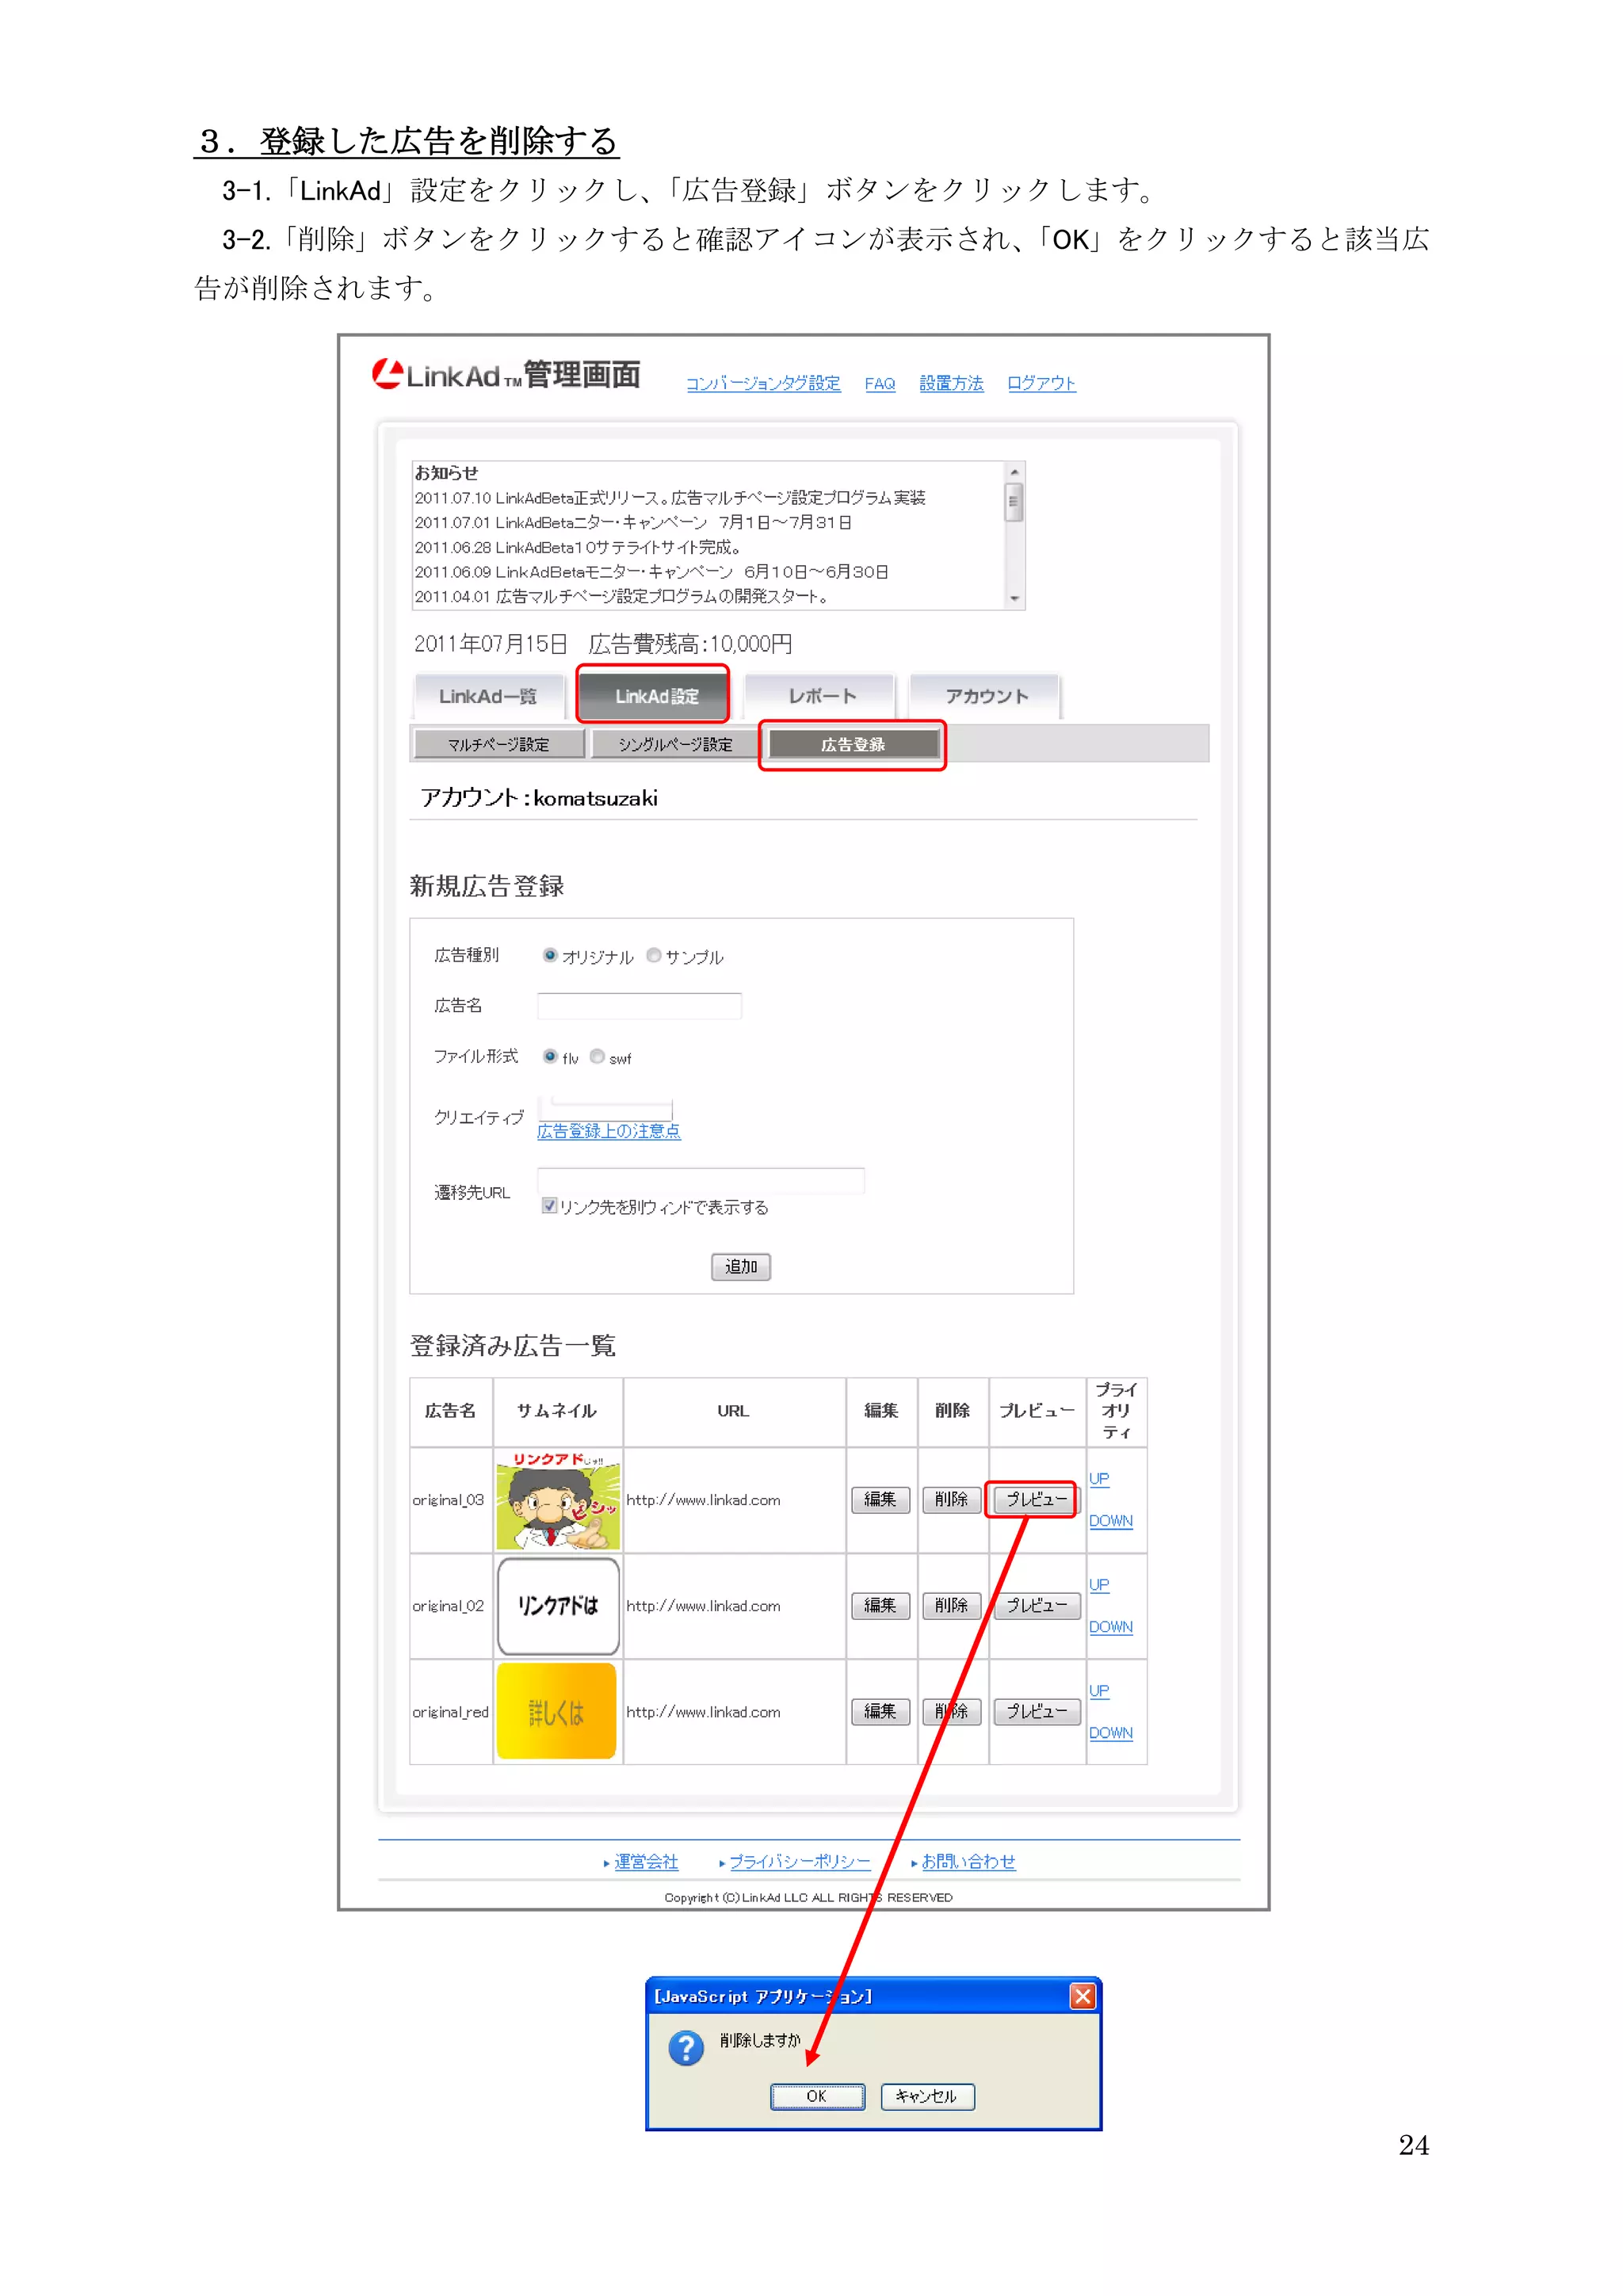Click 編集 button for original_red
Screen dimensions: 1623x2296
880,1711
